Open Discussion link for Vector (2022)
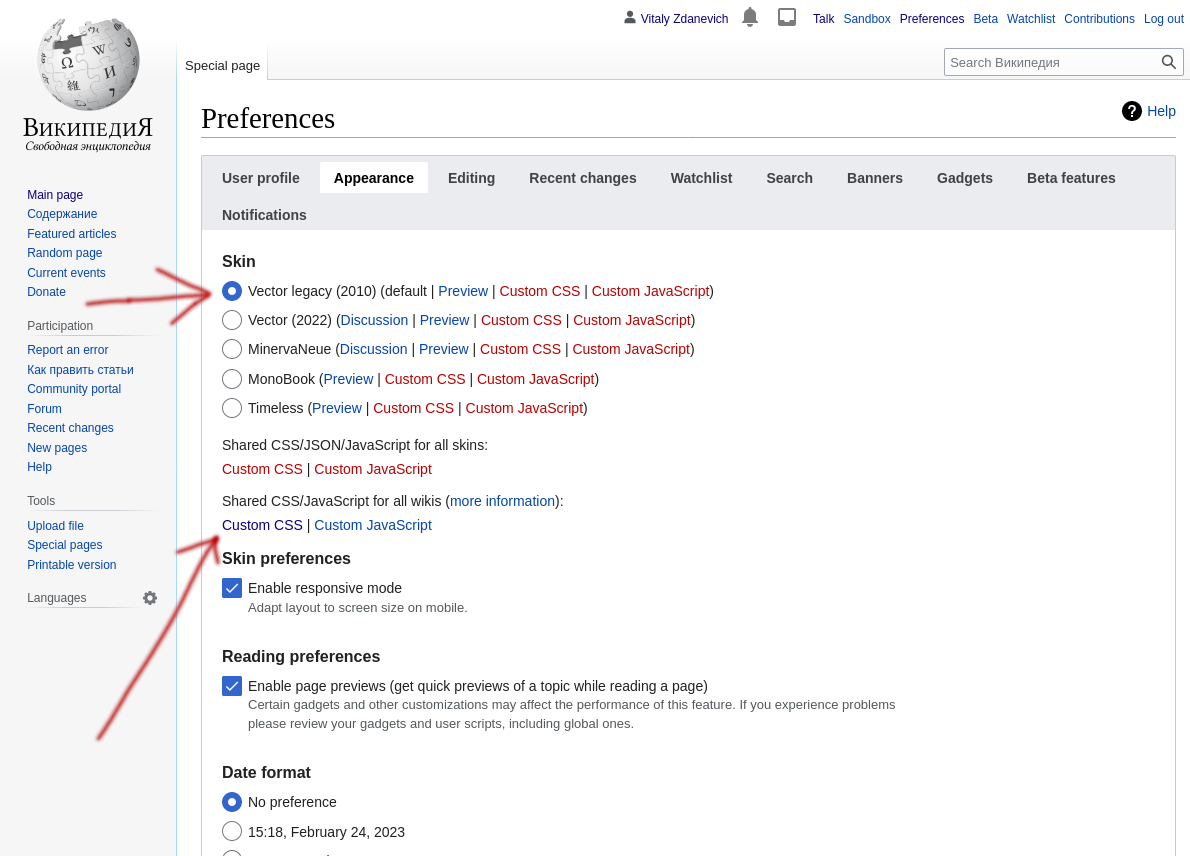This screenshot has height=856, width=1190. click(374, 320)
